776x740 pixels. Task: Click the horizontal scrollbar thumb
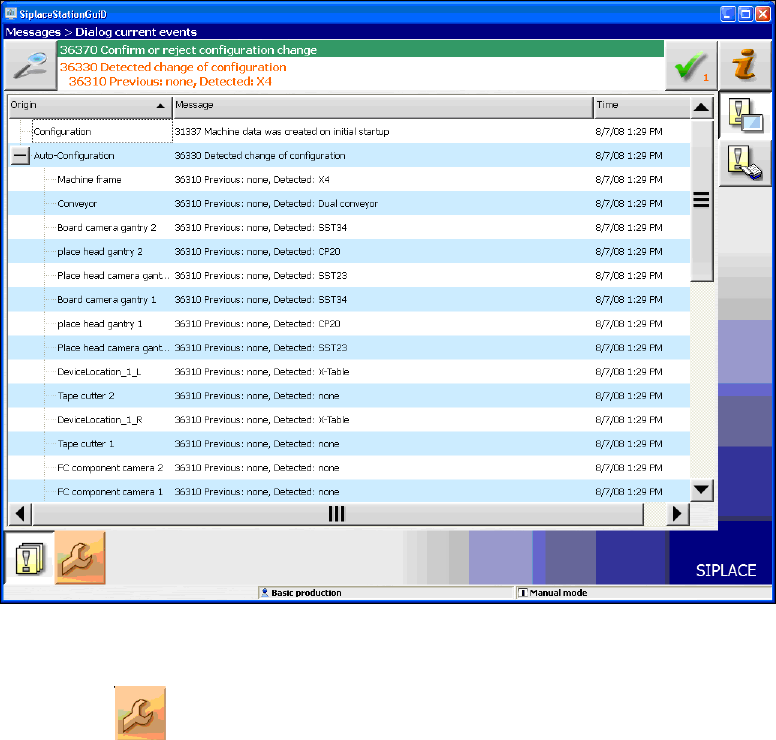(338, 514)
